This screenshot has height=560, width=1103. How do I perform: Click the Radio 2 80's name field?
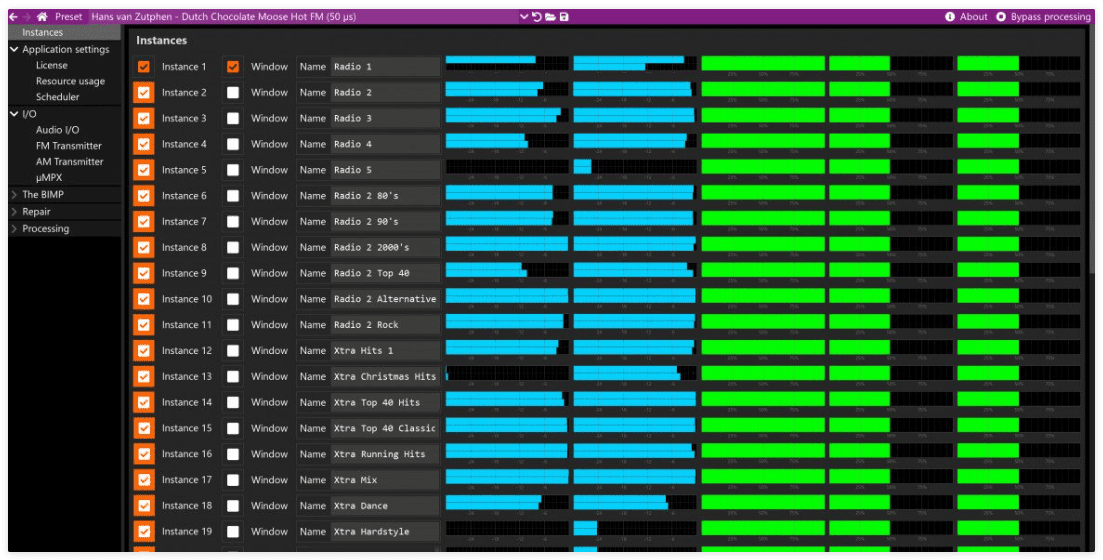click(385, 196)
